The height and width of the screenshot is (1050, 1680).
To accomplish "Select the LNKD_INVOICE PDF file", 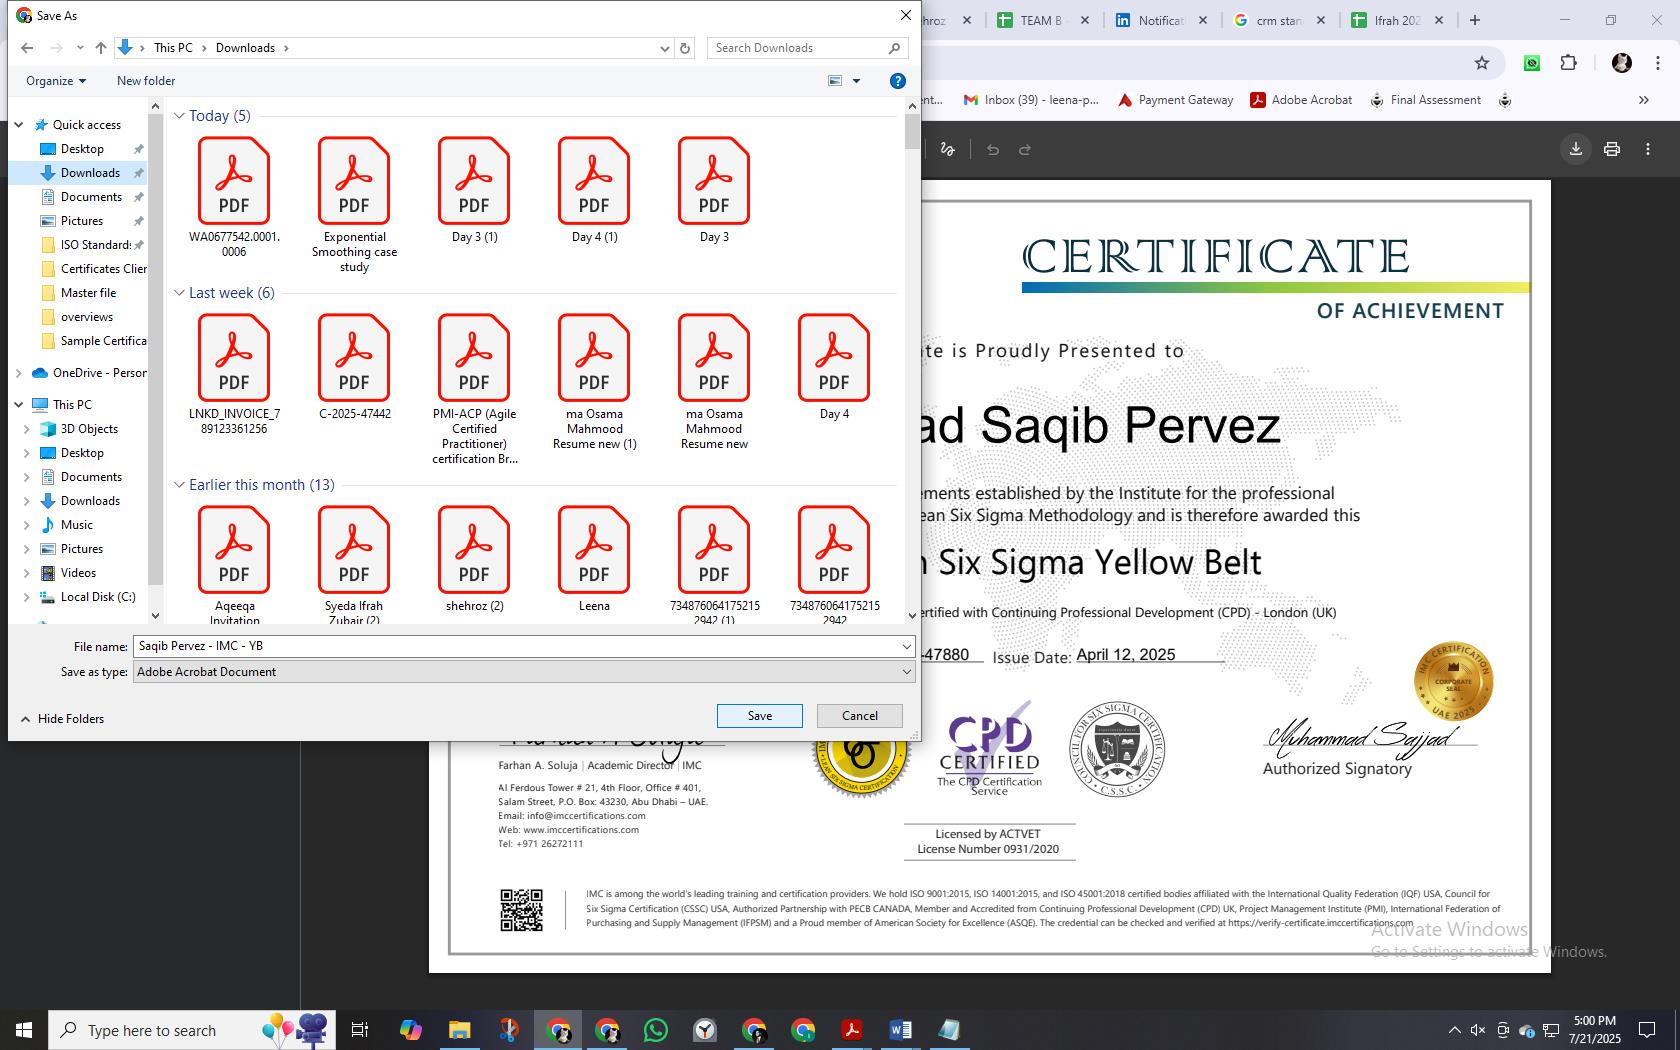I will pyautogui.click(x=234, y=374).
